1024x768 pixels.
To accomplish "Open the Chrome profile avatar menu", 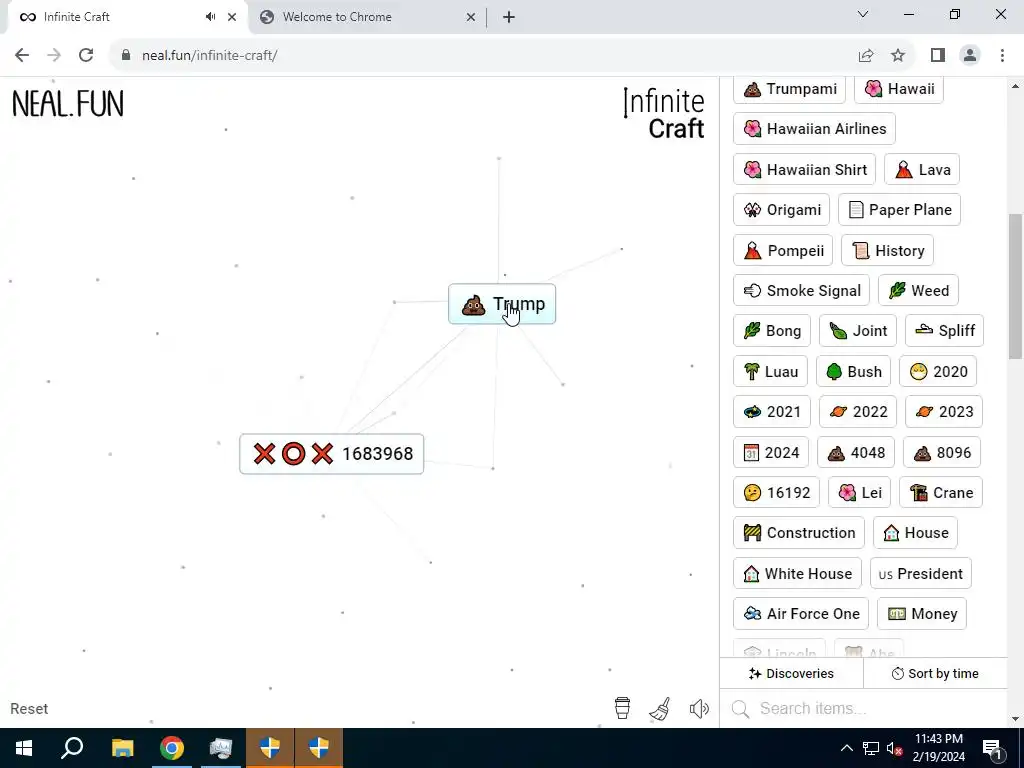I will [x=970, y=56].
